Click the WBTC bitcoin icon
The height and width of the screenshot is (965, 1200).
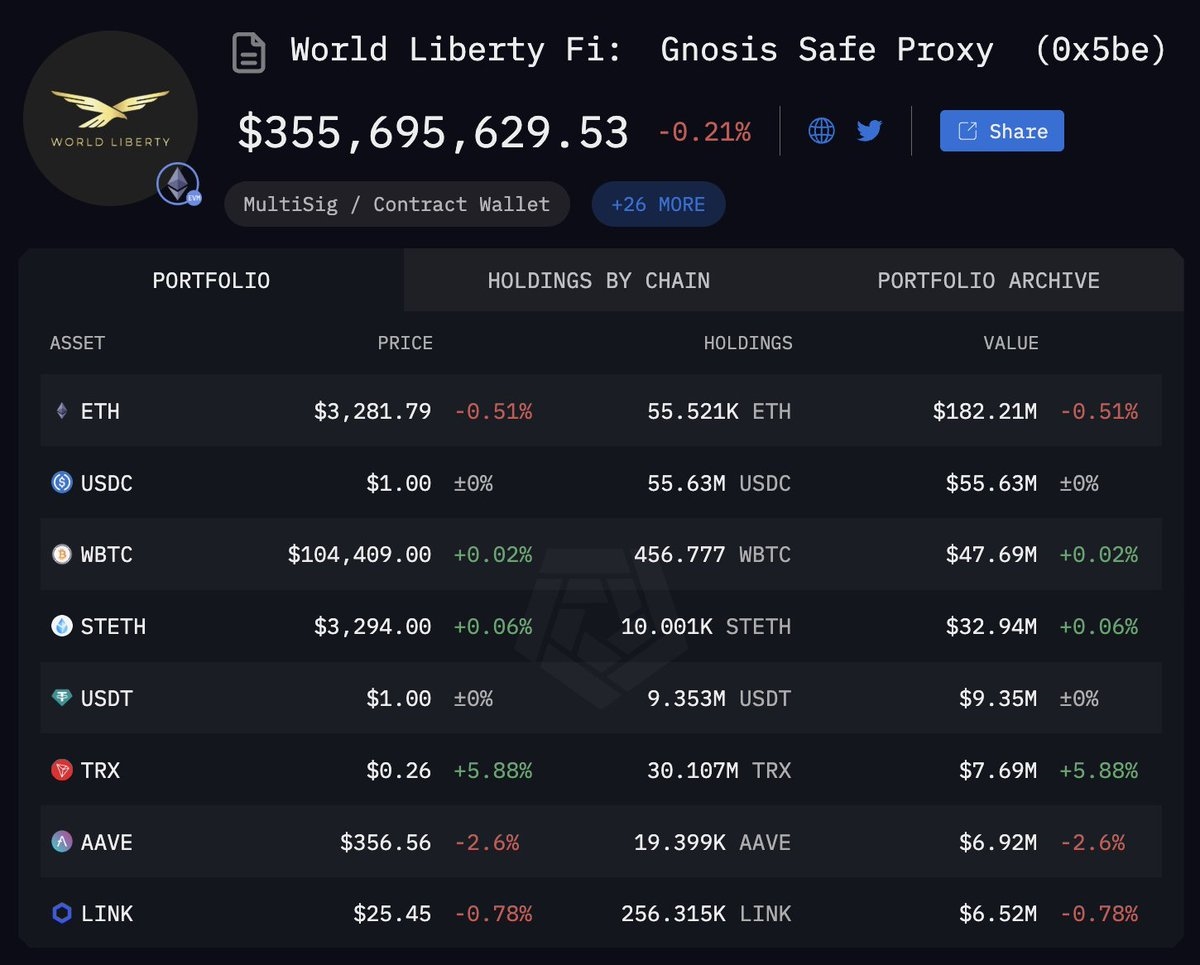point(62,555)
